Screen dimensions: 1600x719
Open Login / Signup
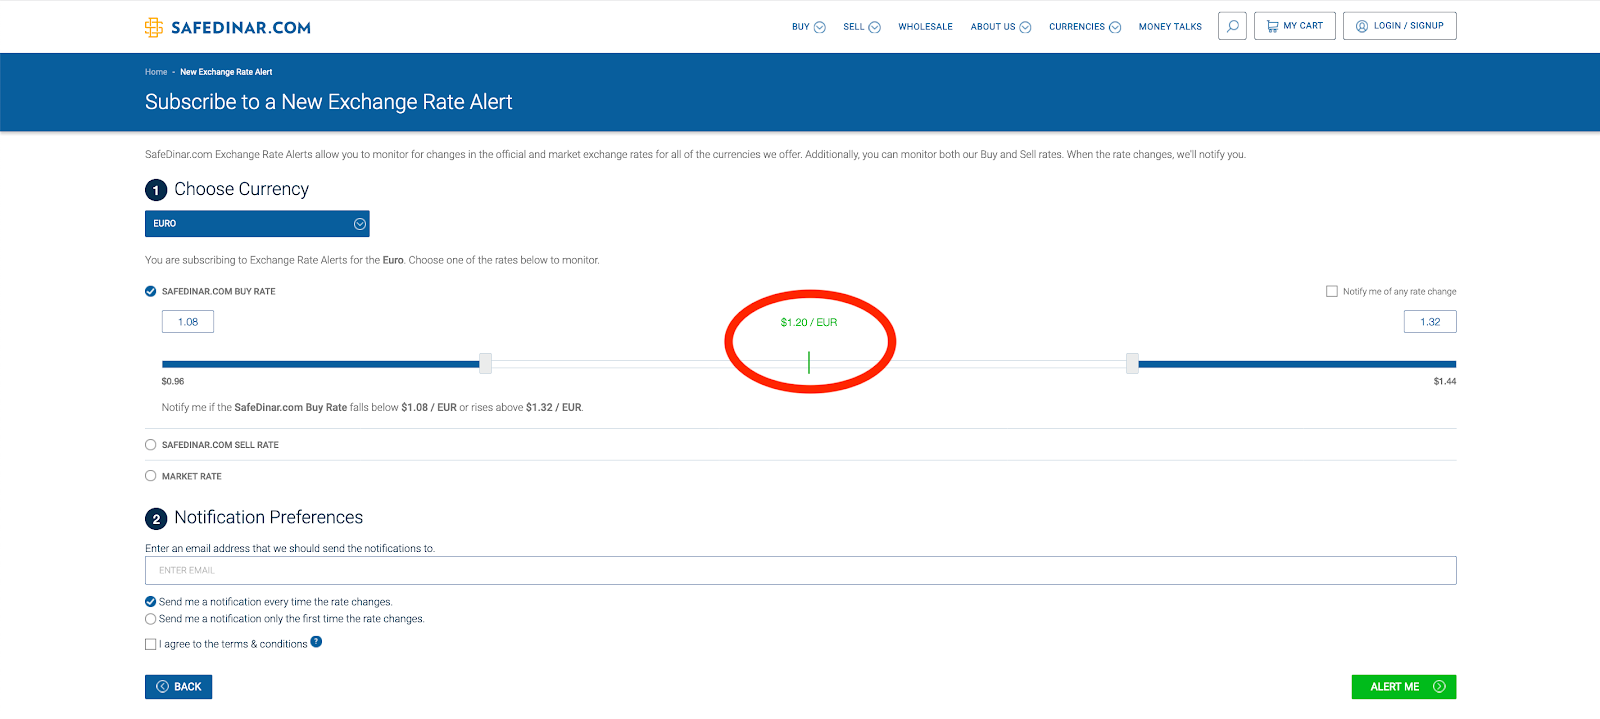point(1400,26)
